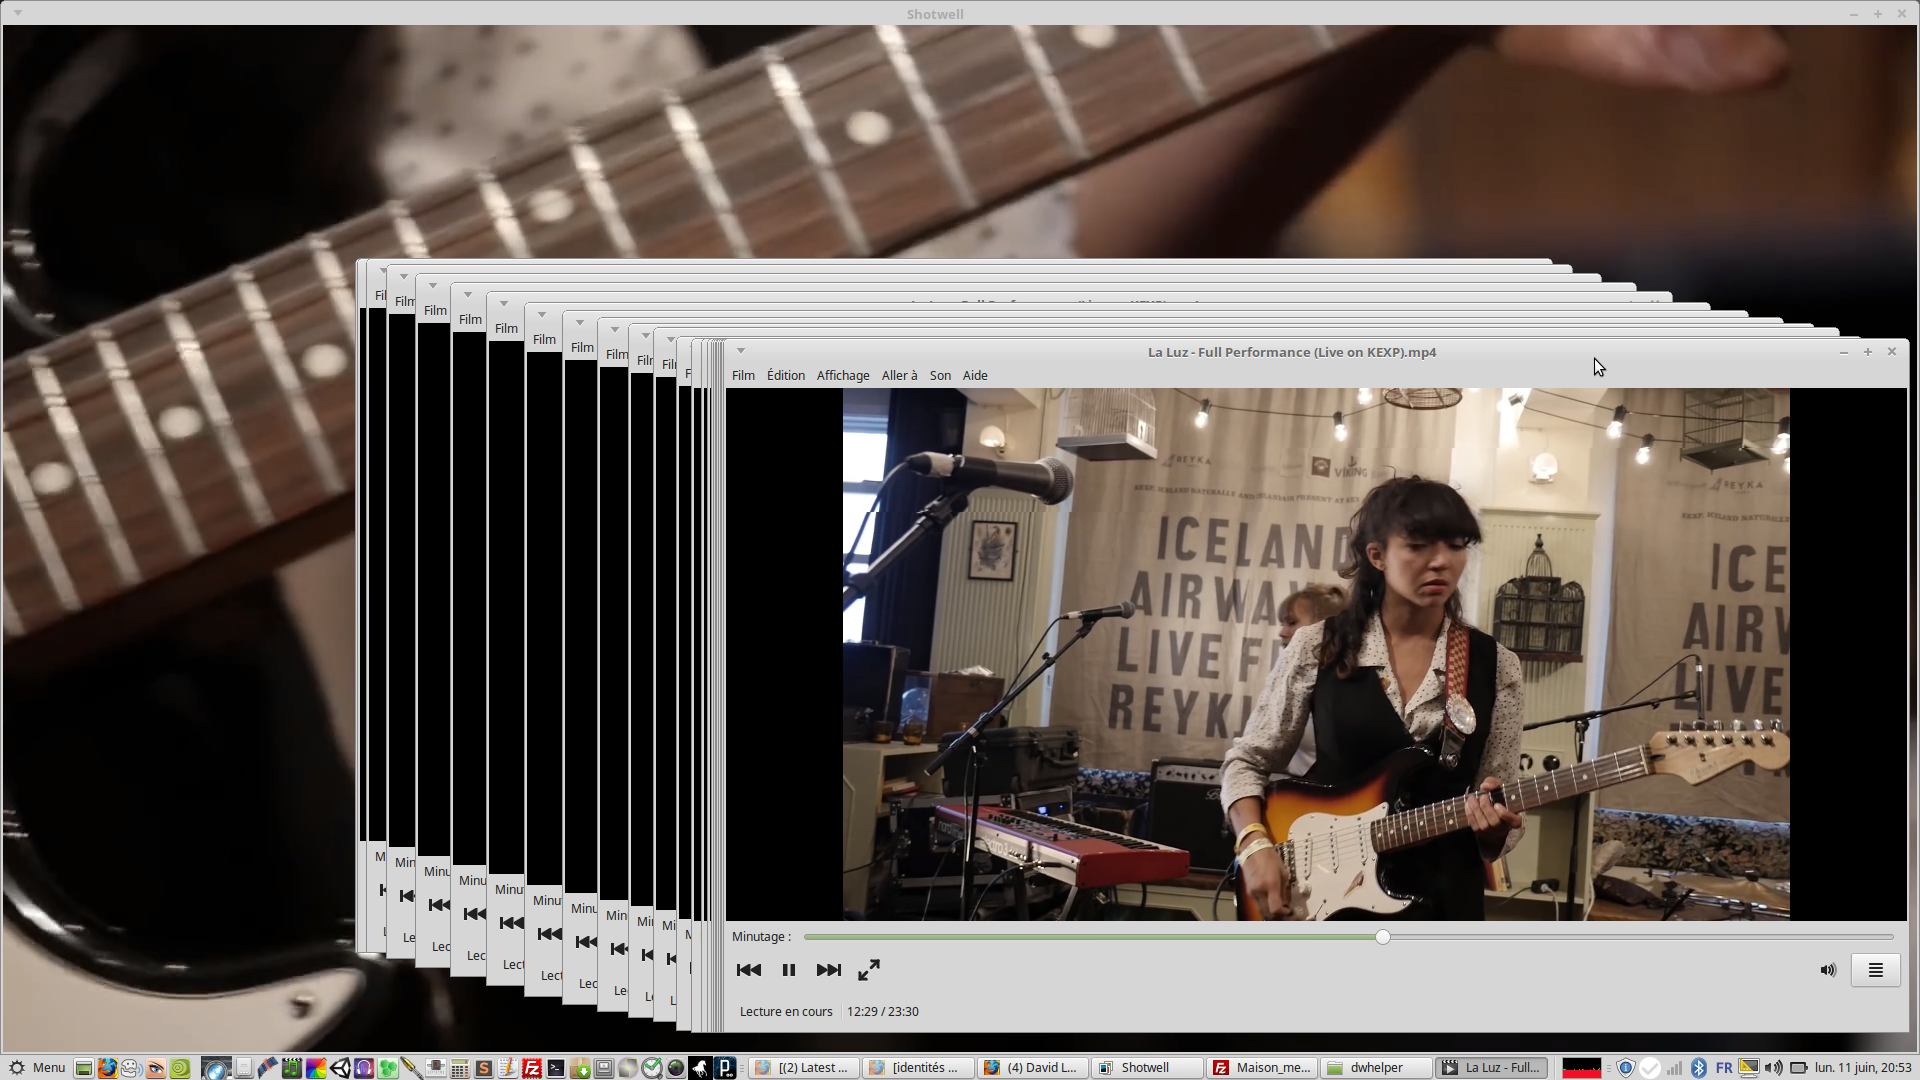The height and width of the screenshot is (1080, 1920).
Task: Click the system tray sound volume icon
Action: [1773, 1068]
